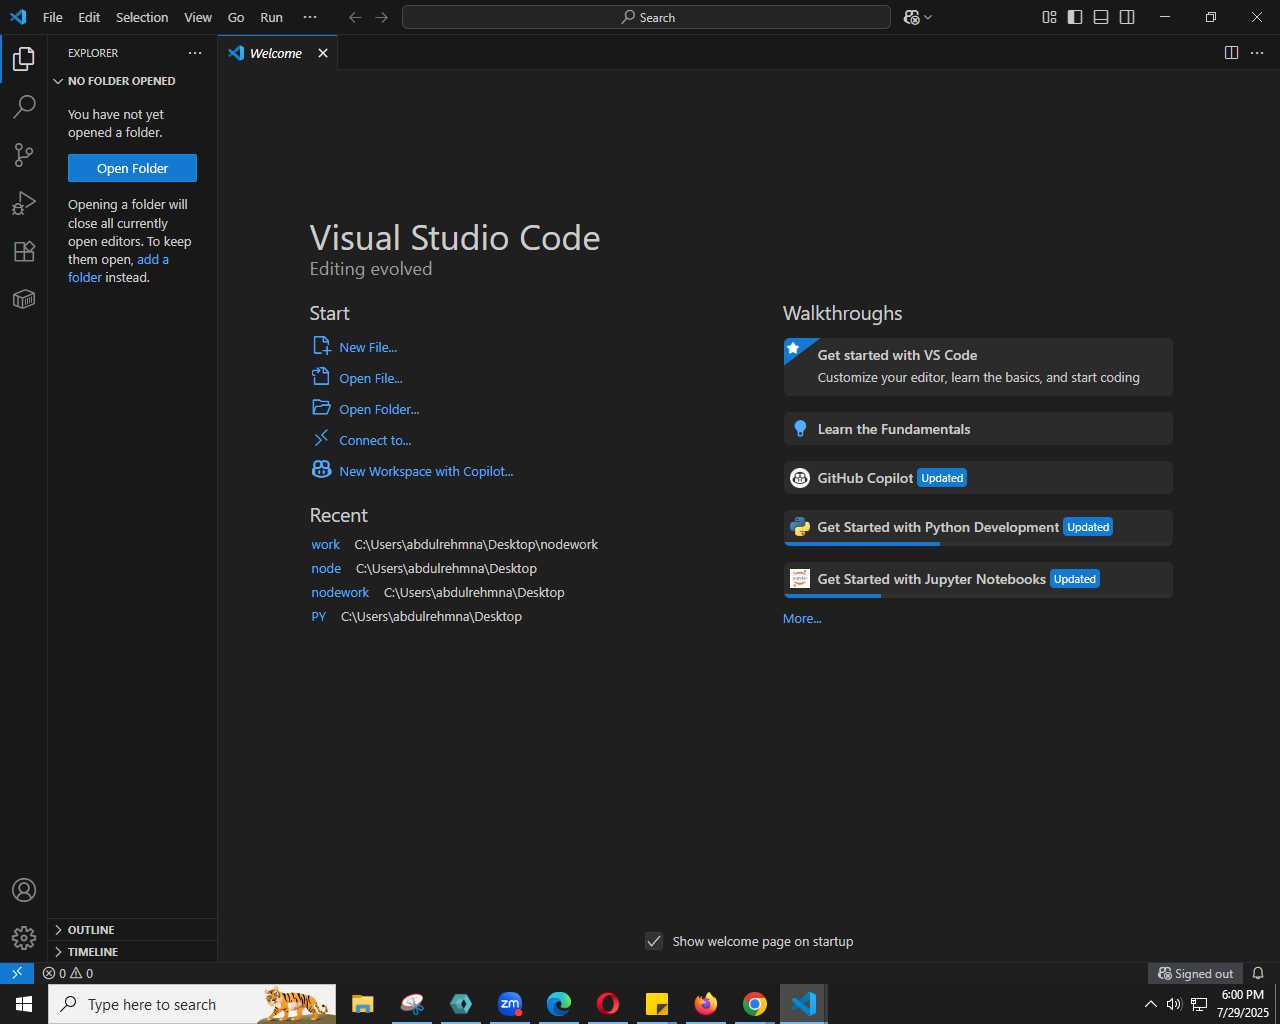The image size is (1280, 1024).
Task: Open Windows Start menu
Action: tap(24, 1004)
